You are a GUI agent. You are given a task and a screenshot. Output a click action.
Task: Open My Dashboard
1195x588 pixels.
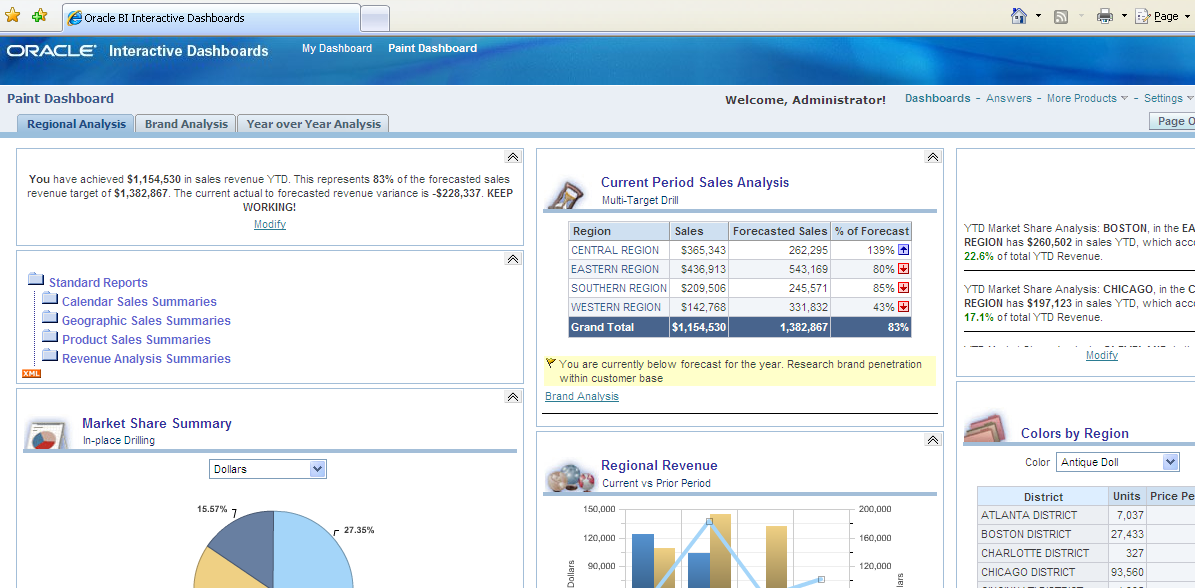(x=337, y=48)
